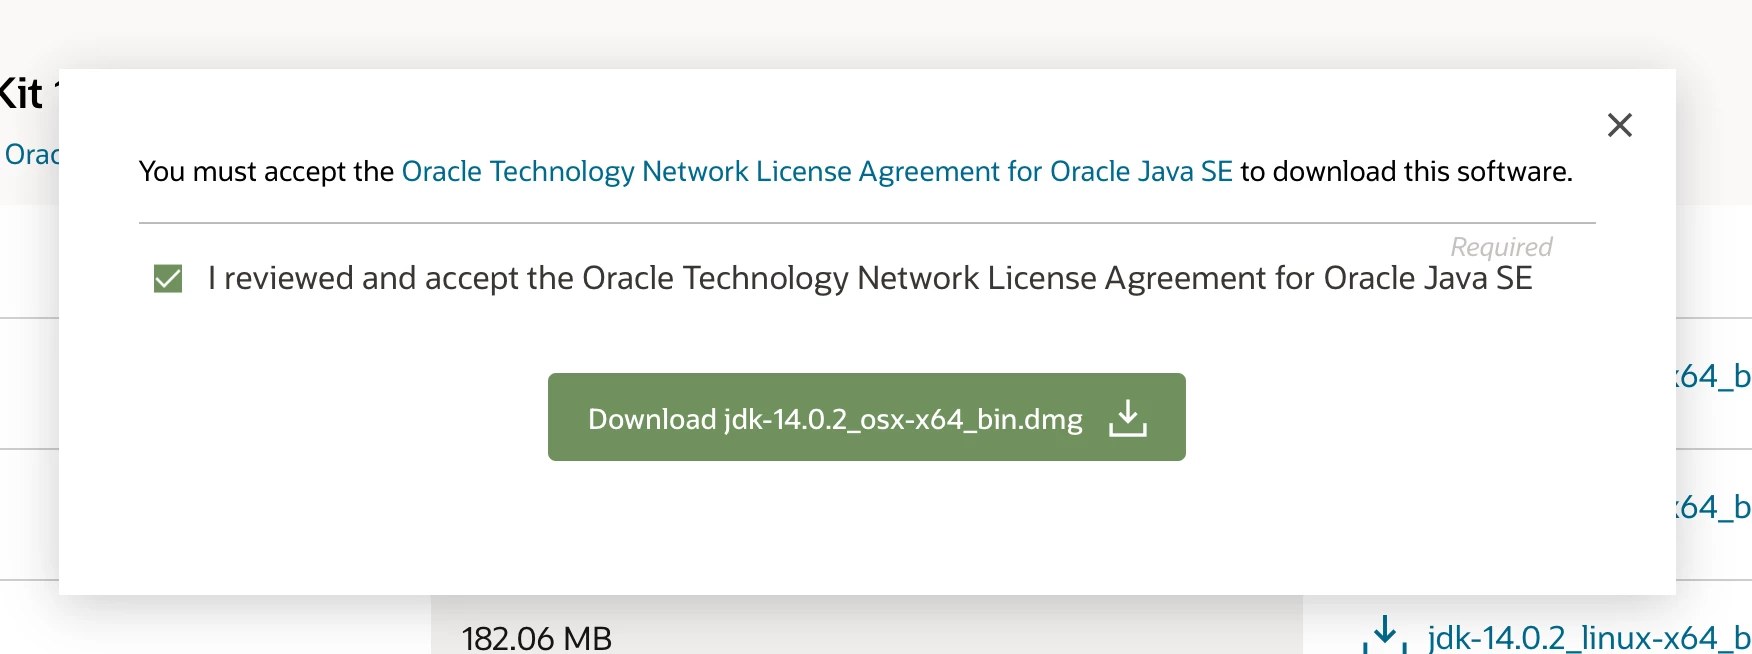Click the partially hidden "Orac" link at left

point(31,154)
